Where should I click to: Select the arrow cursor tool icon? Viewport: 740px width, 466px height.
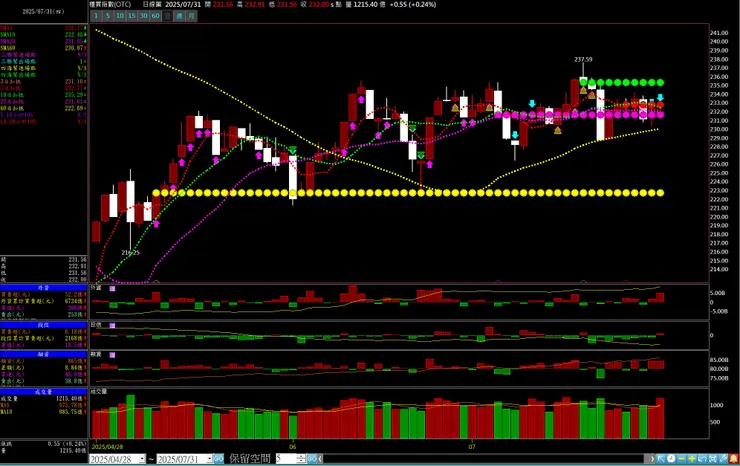click(x=661, y=458)
